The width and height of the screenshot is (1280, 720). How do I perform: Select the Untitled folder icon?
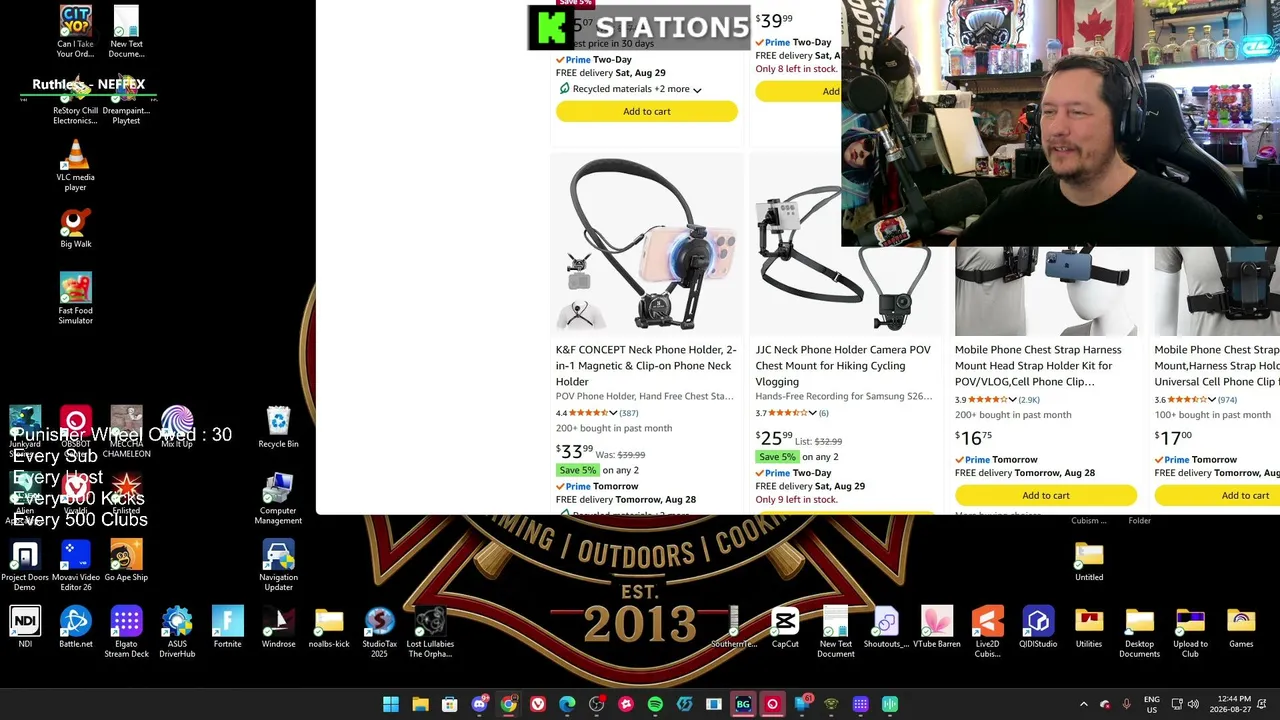1089,561
